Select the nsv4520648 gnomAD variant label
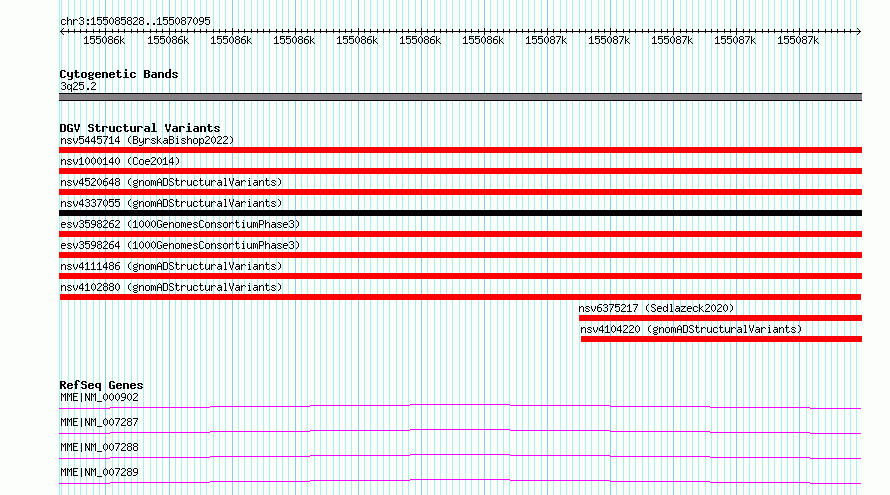The image size is (890, 495). pyautogui.click(x=171, y=182)
